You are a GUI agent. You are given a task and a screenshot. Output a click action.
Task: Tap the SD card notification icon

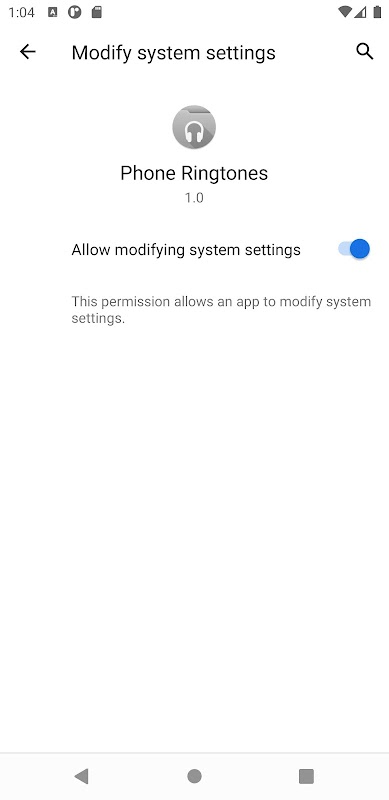96,12
